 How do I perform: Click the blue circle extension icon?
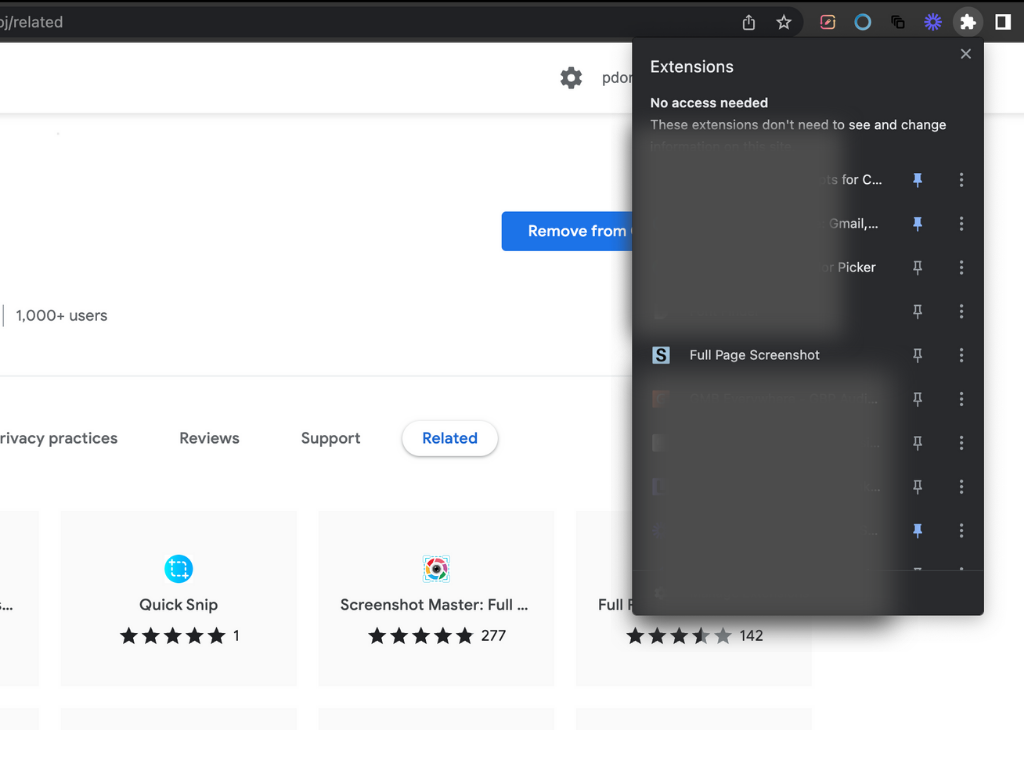click(862, 21)
